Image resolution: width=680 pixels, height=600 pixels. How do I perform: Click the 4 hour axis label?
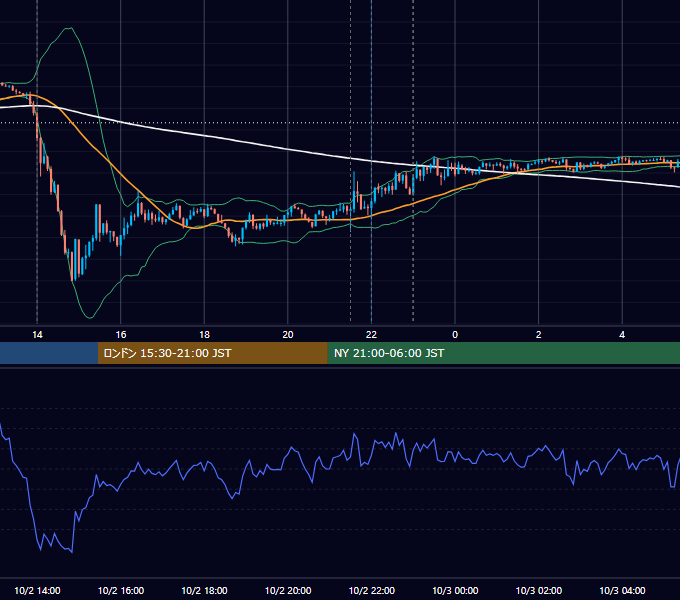pyautogui.click(x=622, y=335)
